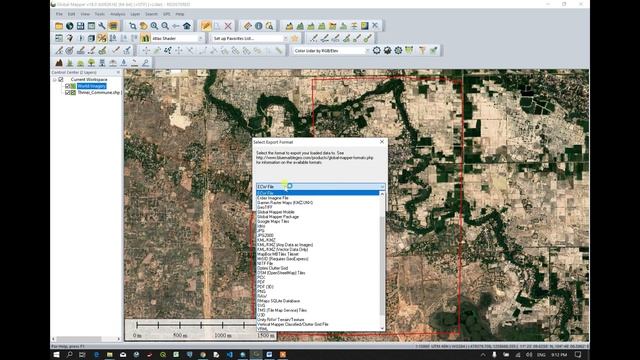The width and height of the screenshot is (640, 360).
Task: Open the Tools menu
Action: (100, 14)
